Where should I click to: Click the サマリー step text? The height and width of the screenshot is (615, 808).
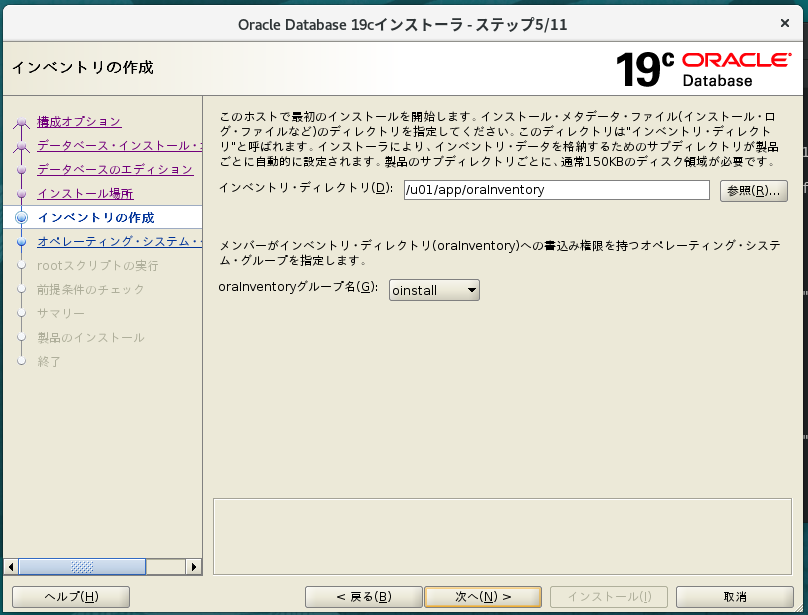[x=61, y=313]
